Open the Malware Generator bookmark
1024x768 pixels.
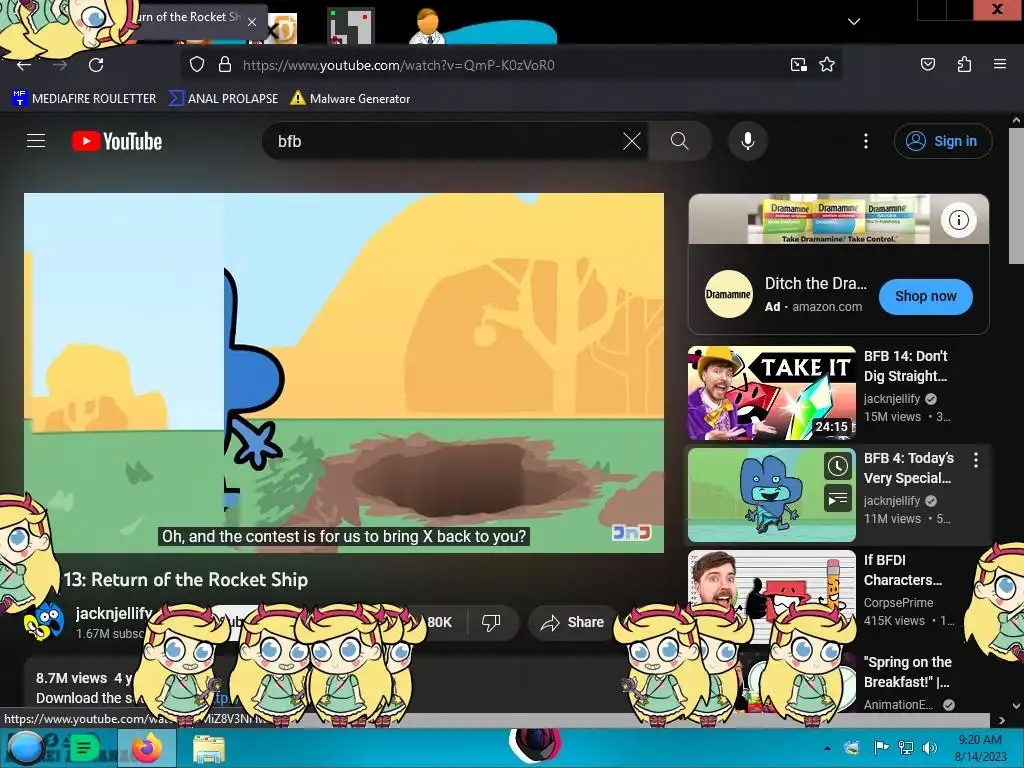[x=350, y=99]
